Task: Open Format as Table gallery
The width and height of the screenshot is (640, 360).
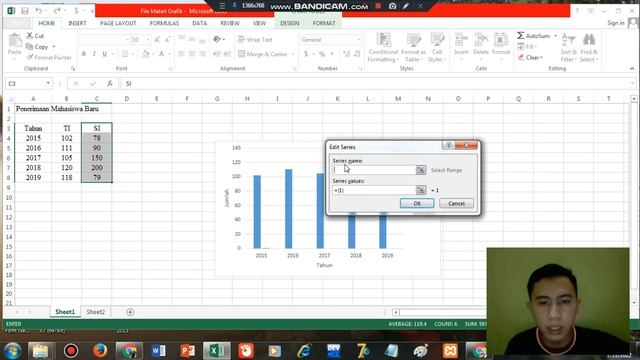Action: [413, 48]
